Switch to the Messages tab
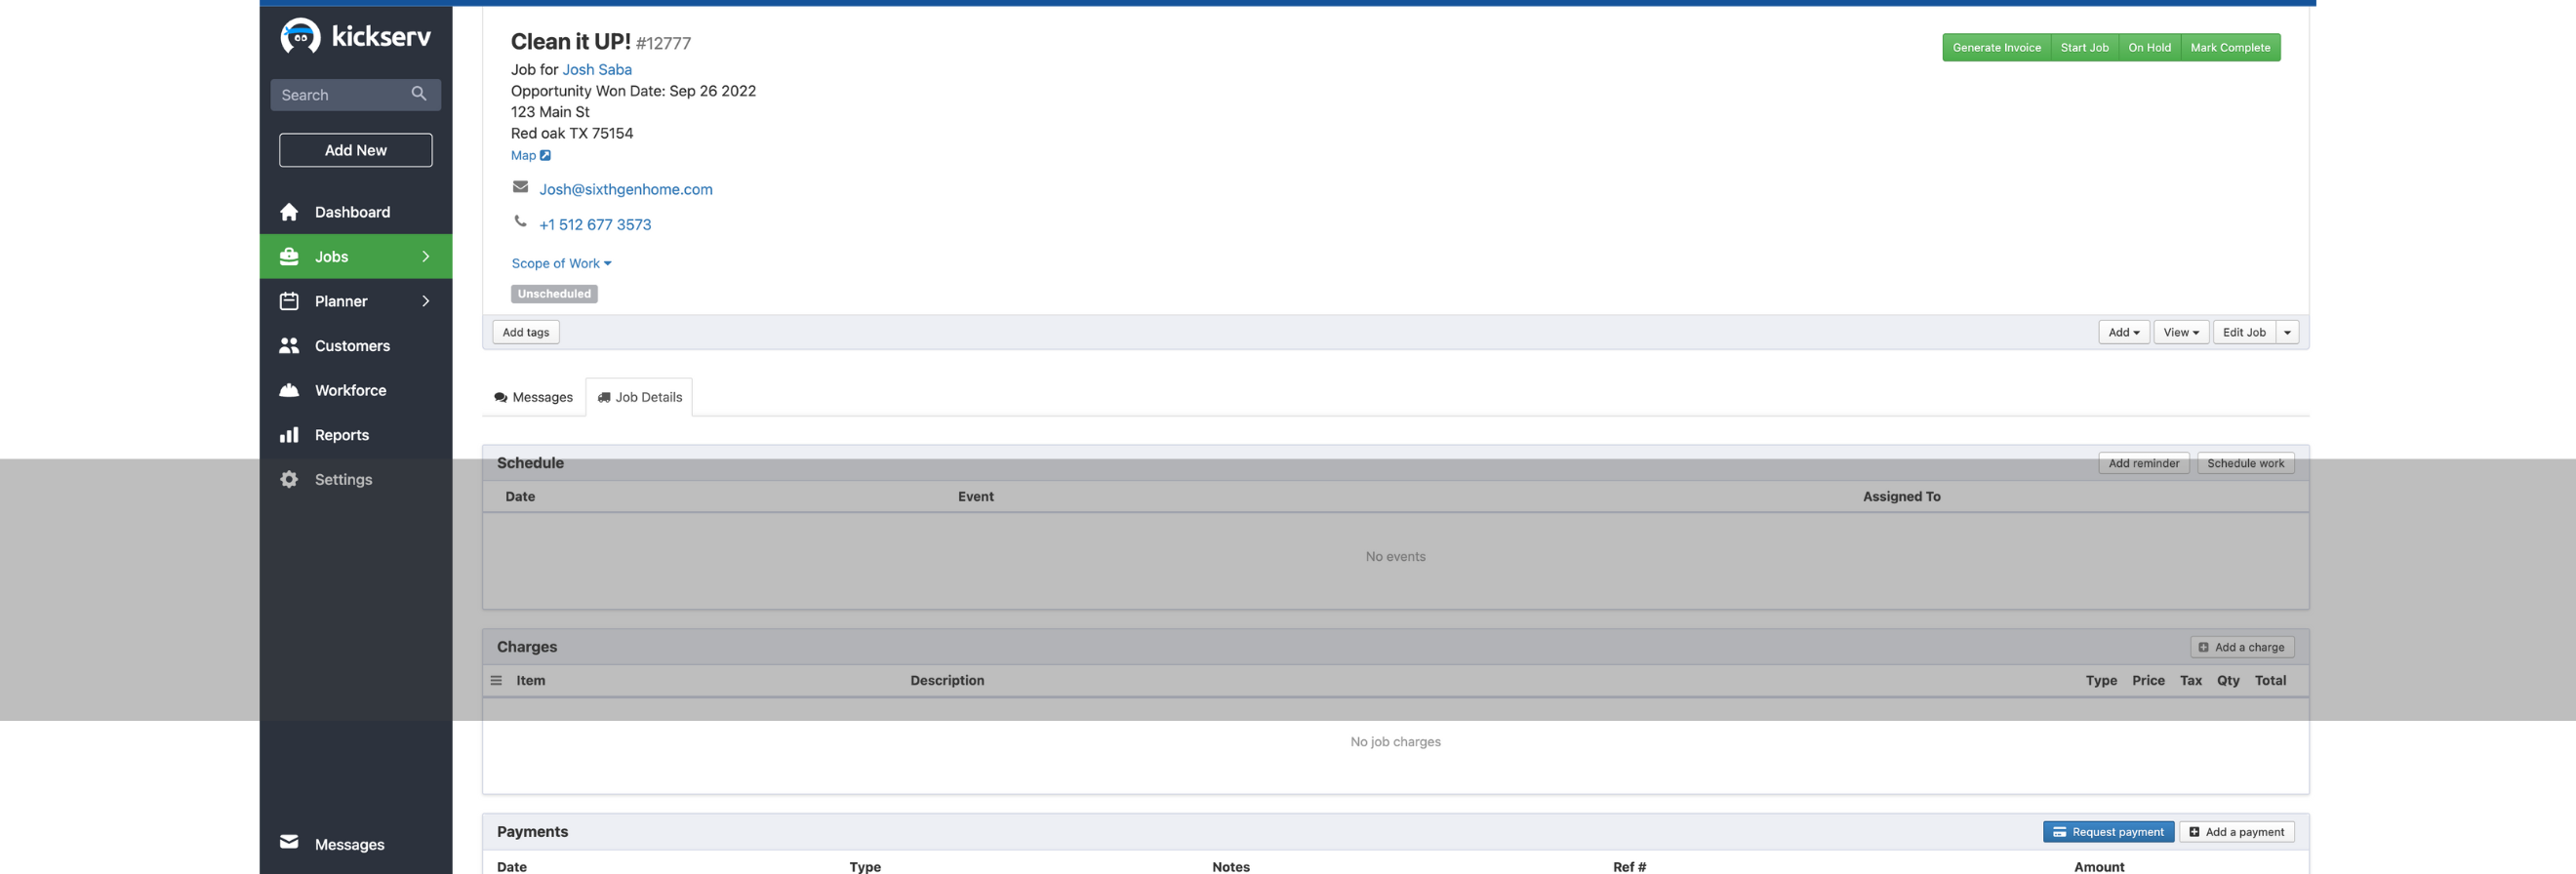This screenshot has height=874, width=2576. click(533, 397)
